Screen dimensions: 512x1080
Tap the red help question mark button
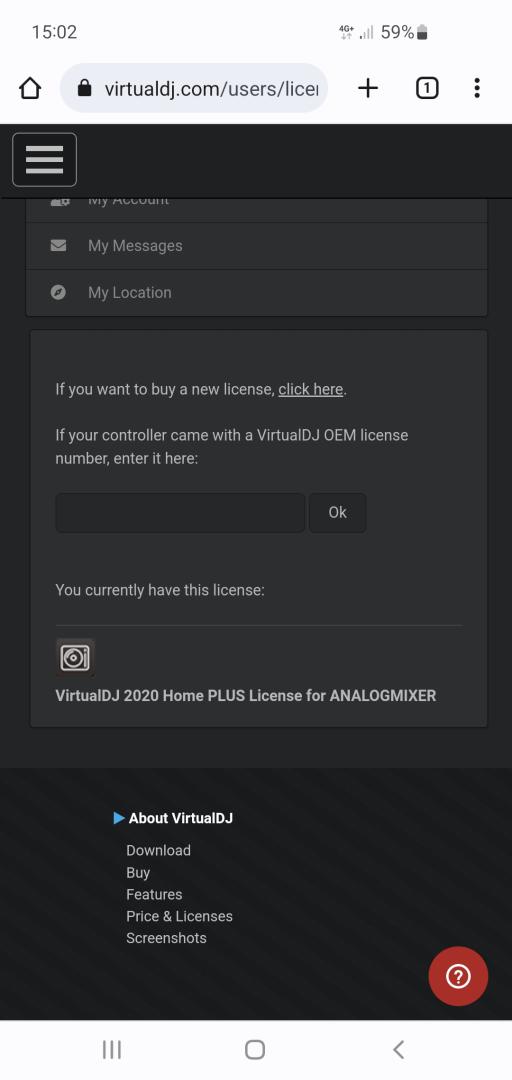click(x=458, y=976)
